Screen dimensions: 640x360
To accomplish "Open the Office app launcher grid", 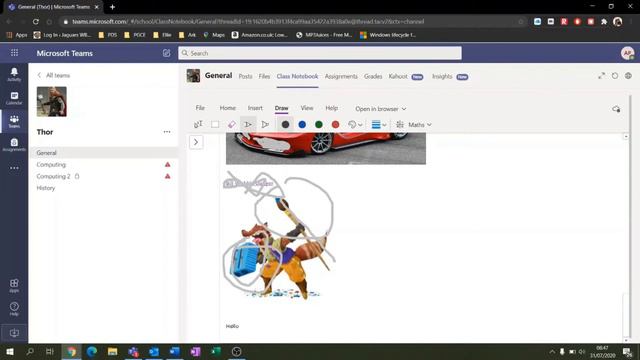I will (x=14, y=53).
